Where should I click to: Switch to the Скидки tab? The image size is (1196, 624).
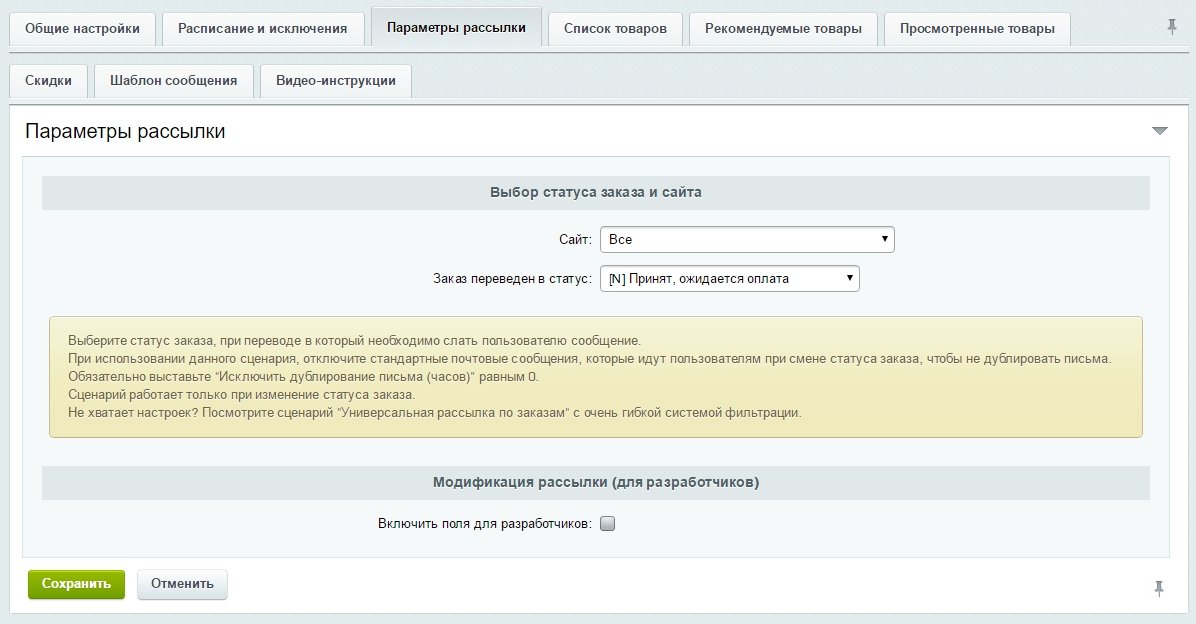coord(48,81)
